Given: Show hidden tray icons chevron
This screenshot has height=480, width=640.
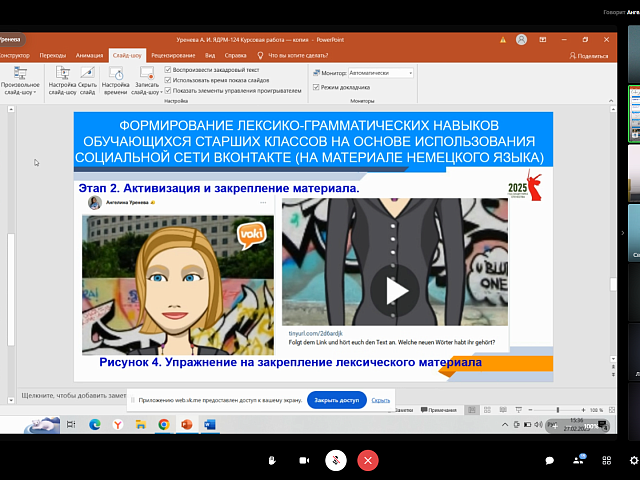Looking at the screenshot, I should 504,425.
